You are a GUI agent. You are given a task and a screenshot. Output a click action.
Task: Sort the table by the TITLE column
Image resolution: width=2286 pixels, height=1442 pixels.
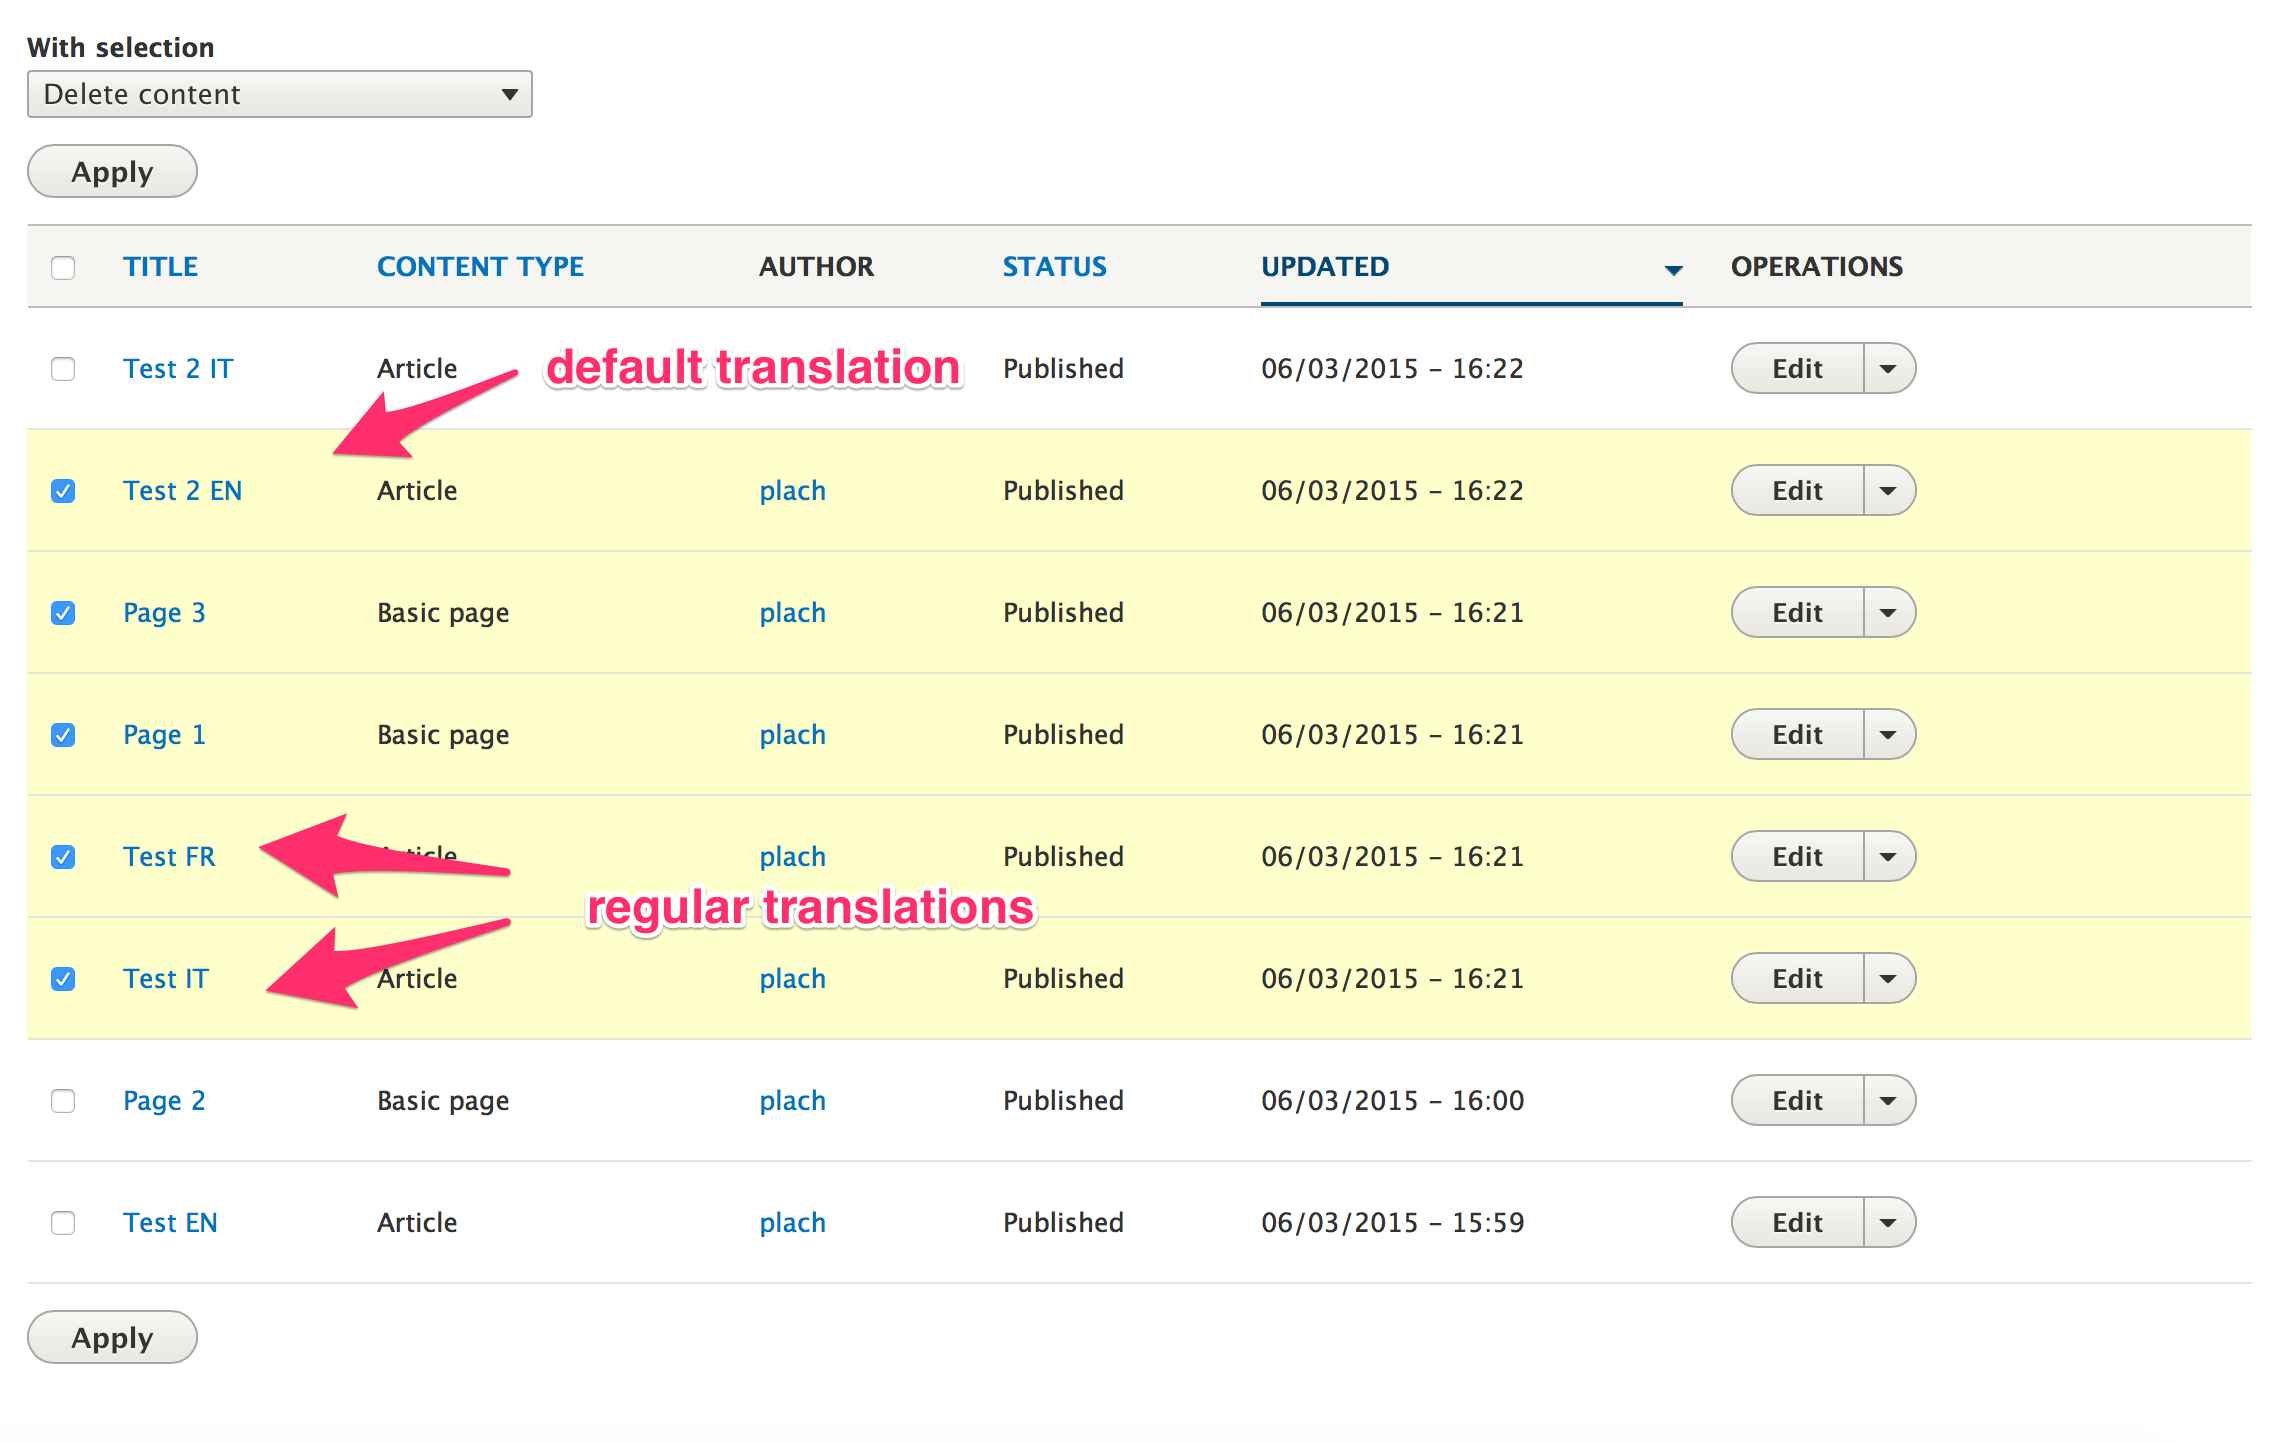coord(160,266)
